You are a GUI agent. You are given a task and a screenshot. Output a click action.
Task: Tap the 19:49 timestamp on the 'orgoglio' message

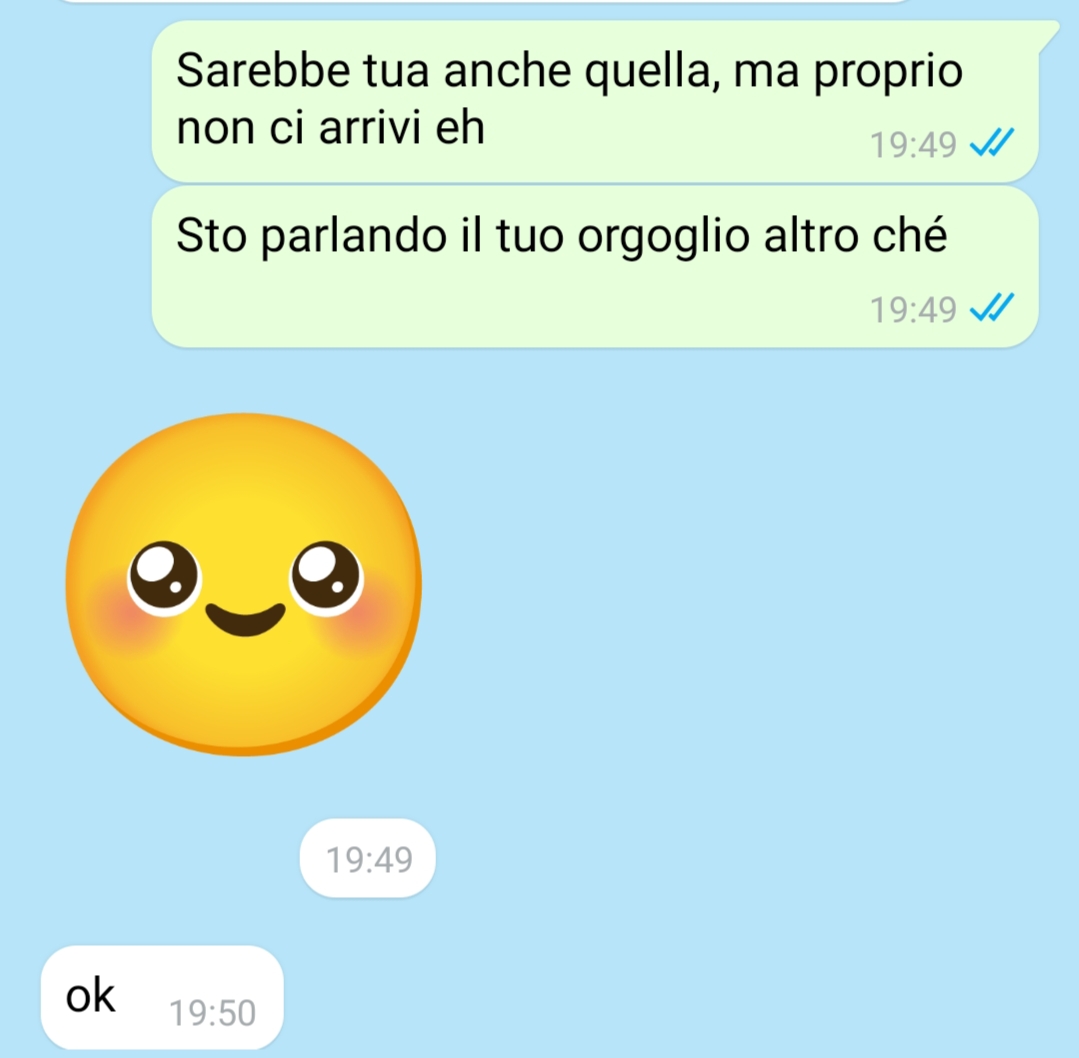[913, 309]
